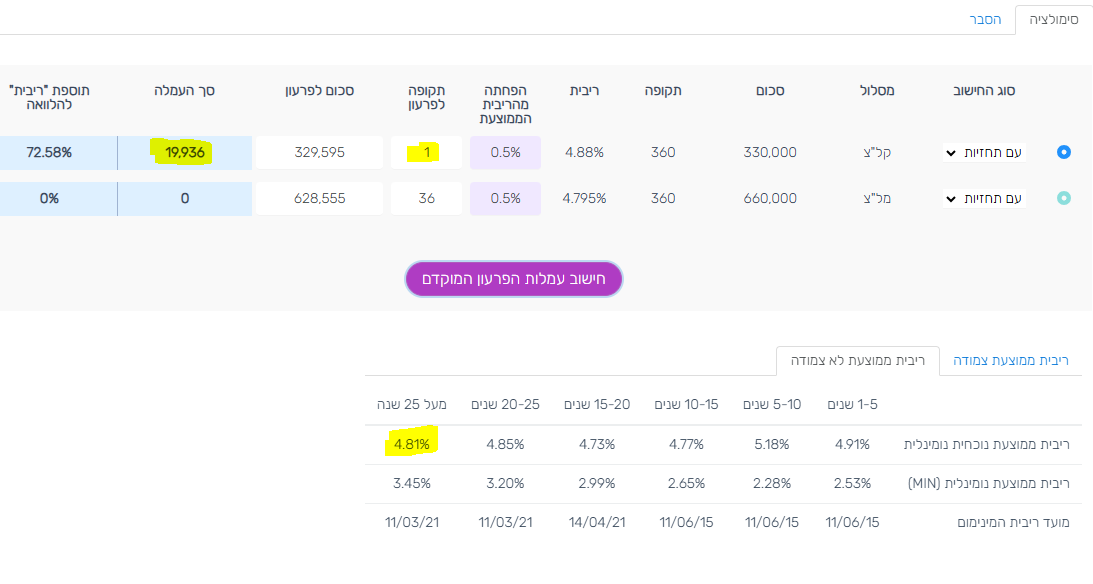Click the 4.795% interest rate value
The image size is (1093, 584).
point(584,199)
